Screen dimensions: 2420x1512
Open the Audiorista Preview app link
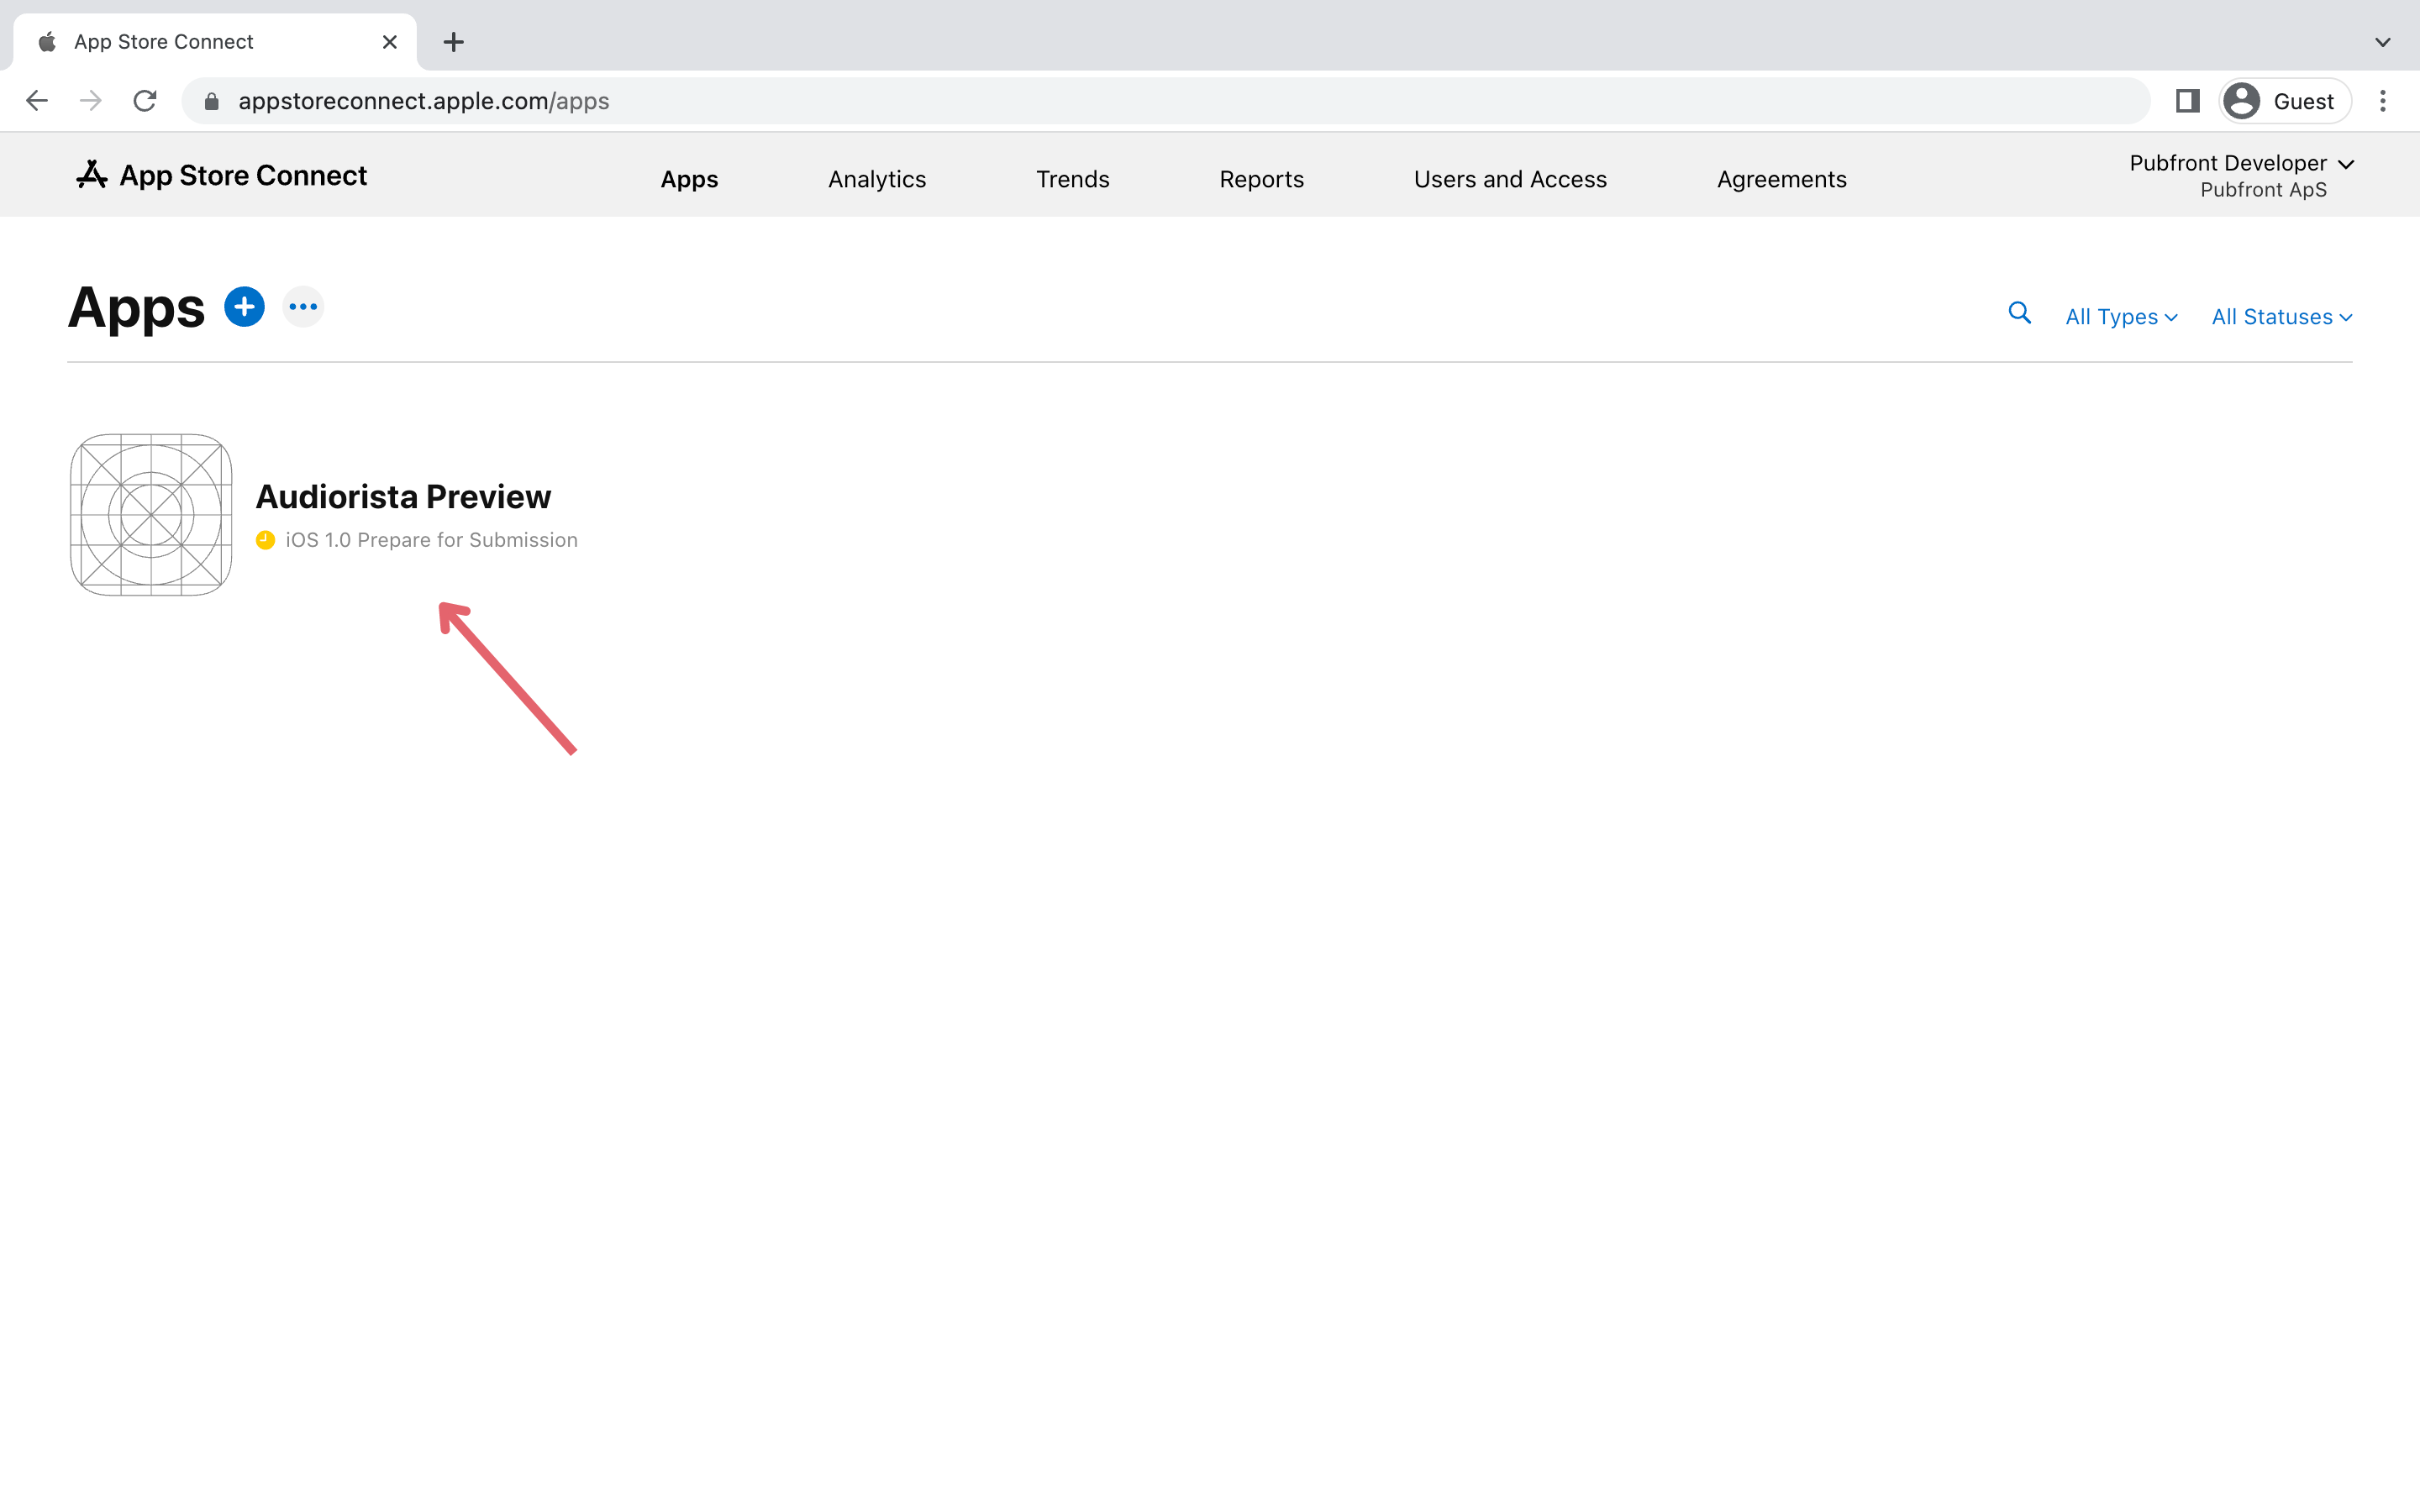[x=403, y=496]
